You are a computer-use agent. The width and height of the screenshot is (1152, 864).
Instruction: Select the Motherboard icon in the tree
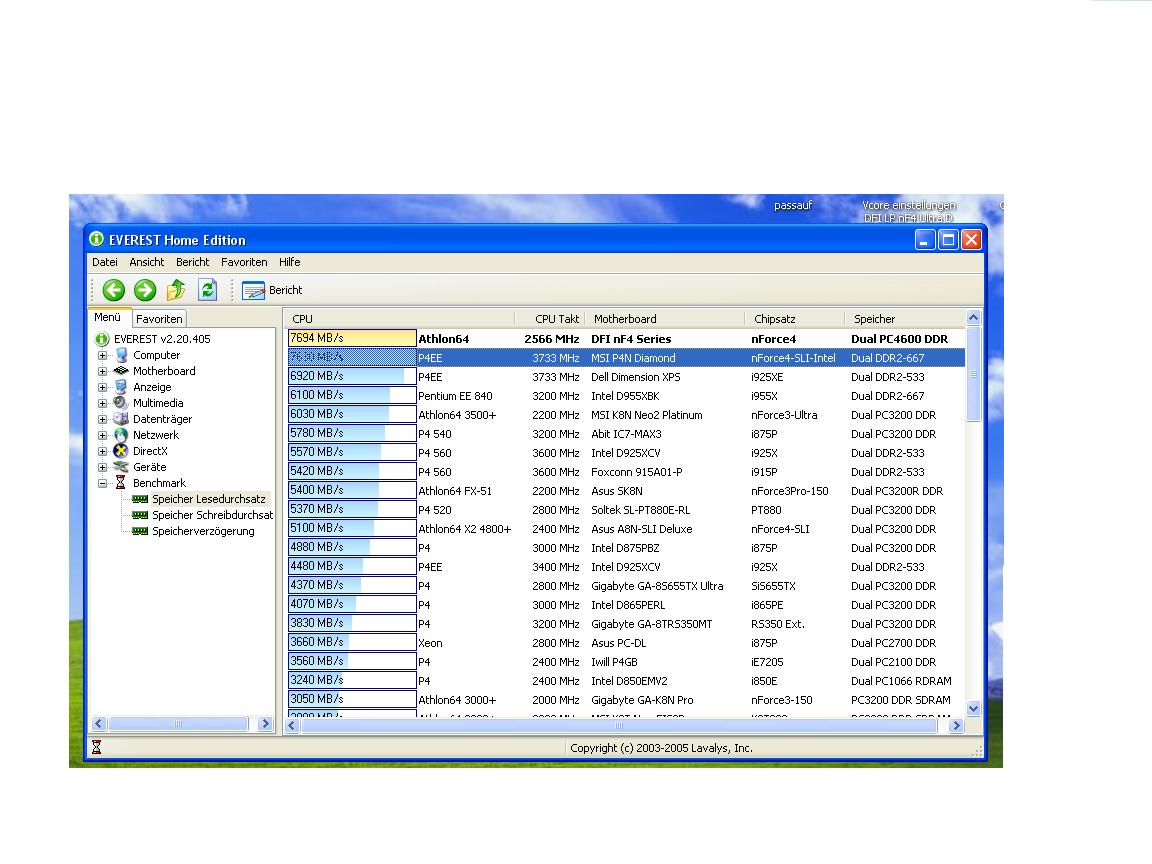pos(121,371)
